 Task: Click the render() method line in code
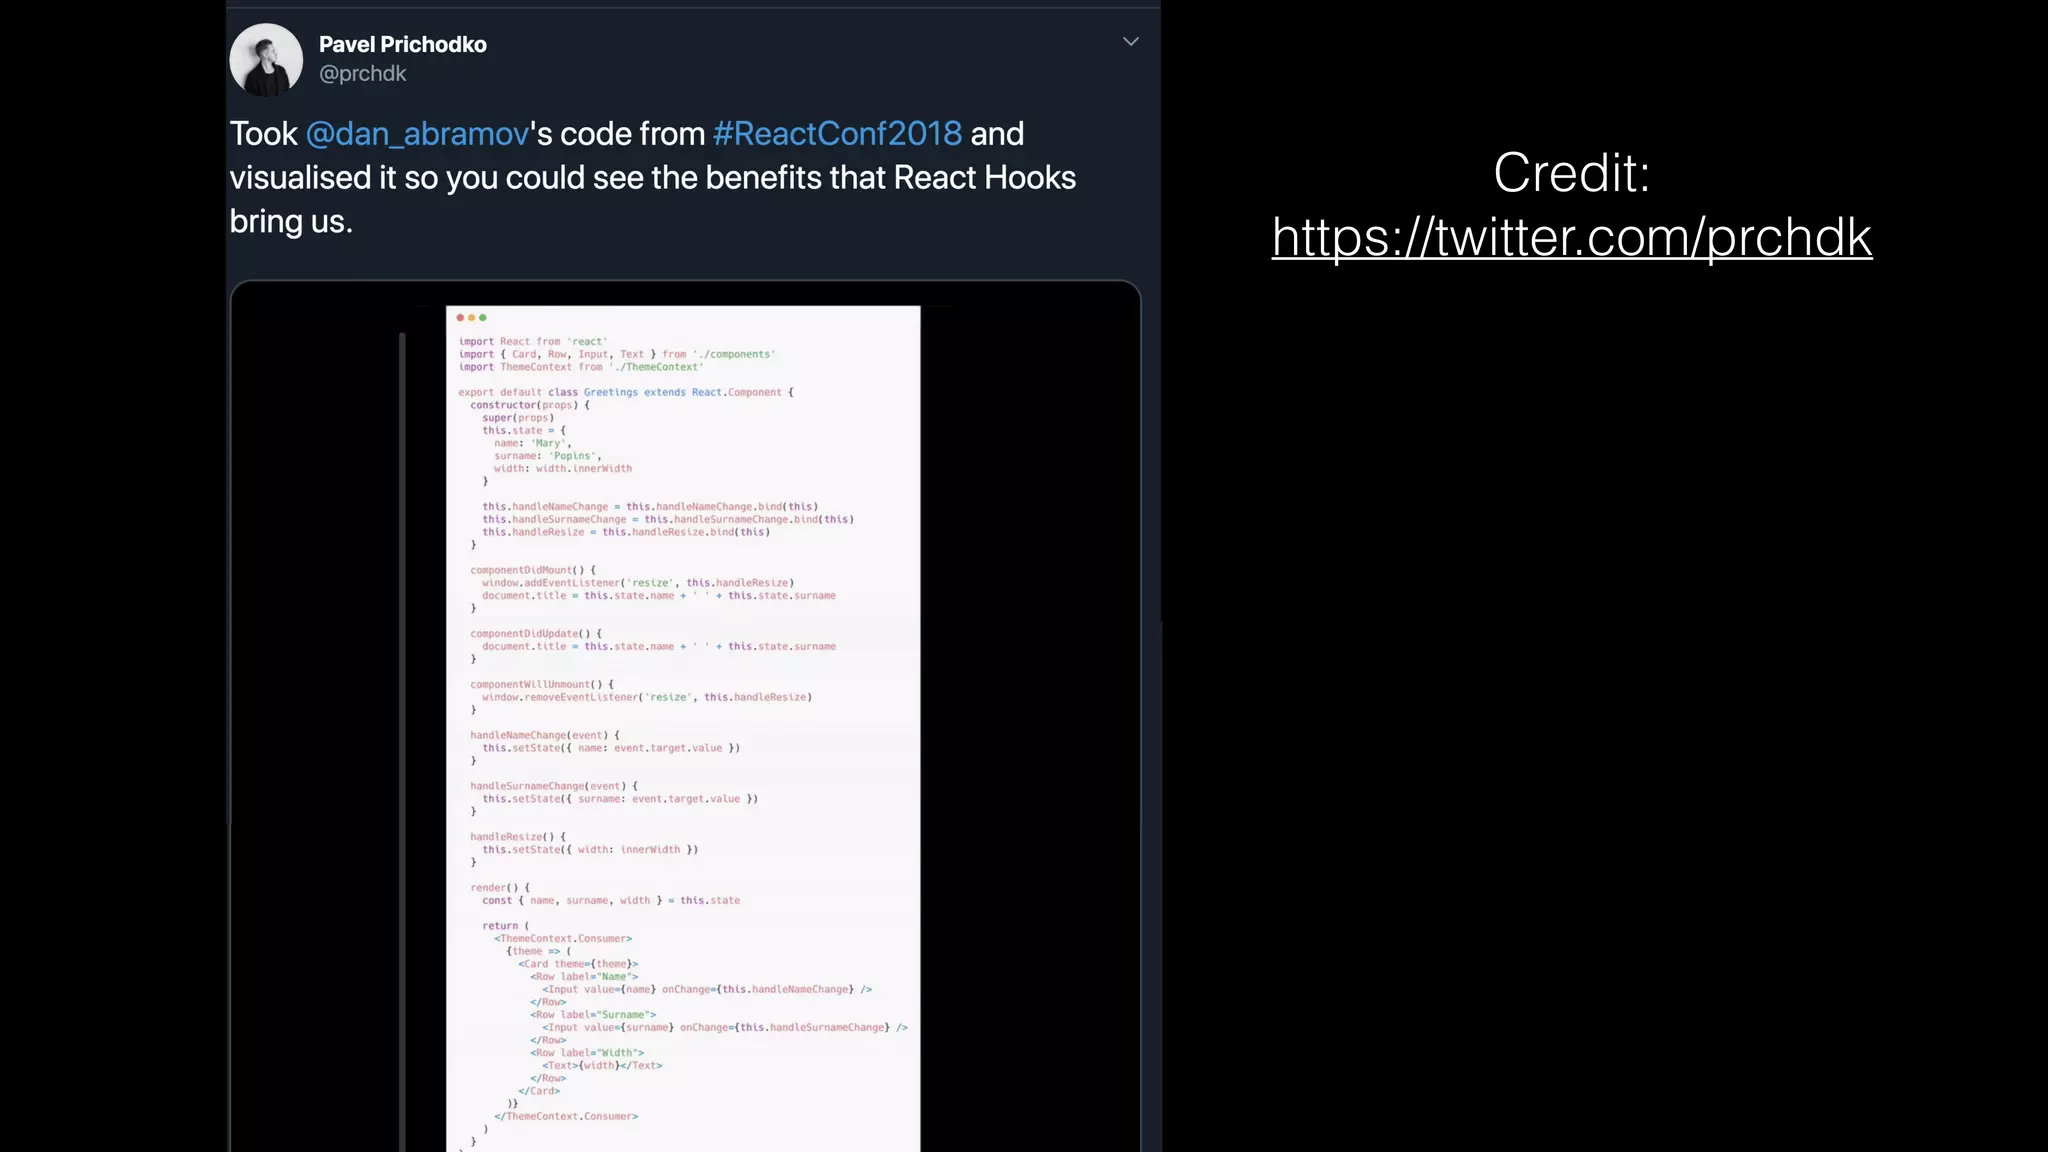pos(500,888)
